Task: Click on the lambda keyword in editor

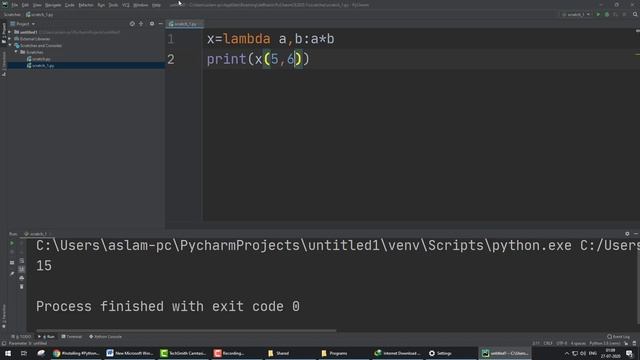Action: point(247,39)
